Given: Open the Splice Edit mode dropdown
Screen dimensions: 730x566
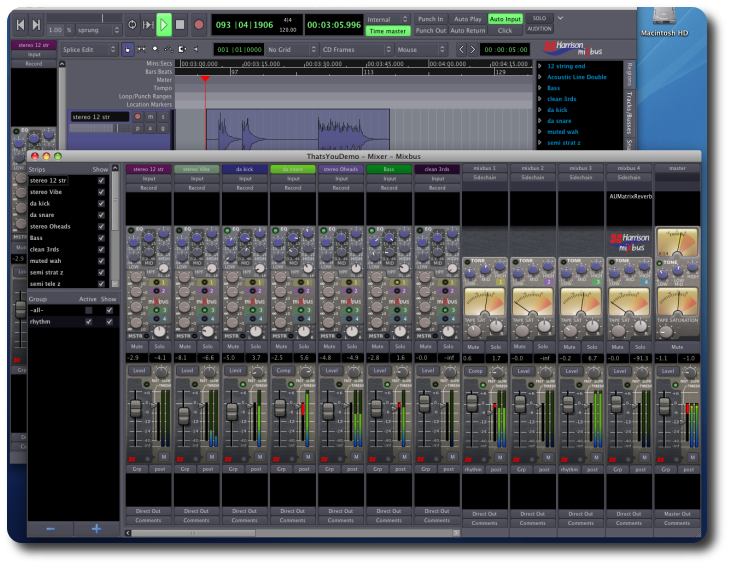Looking at the screenshot, I should click(87, 49).
